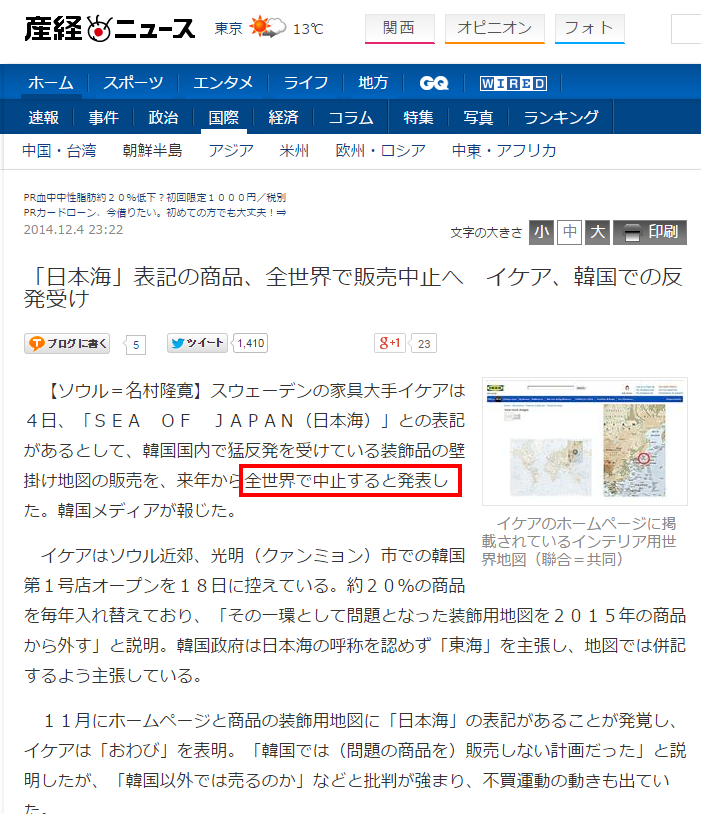Select the 経済 sub-navigation item
The image size is (701, 814).
pos(284,117)
